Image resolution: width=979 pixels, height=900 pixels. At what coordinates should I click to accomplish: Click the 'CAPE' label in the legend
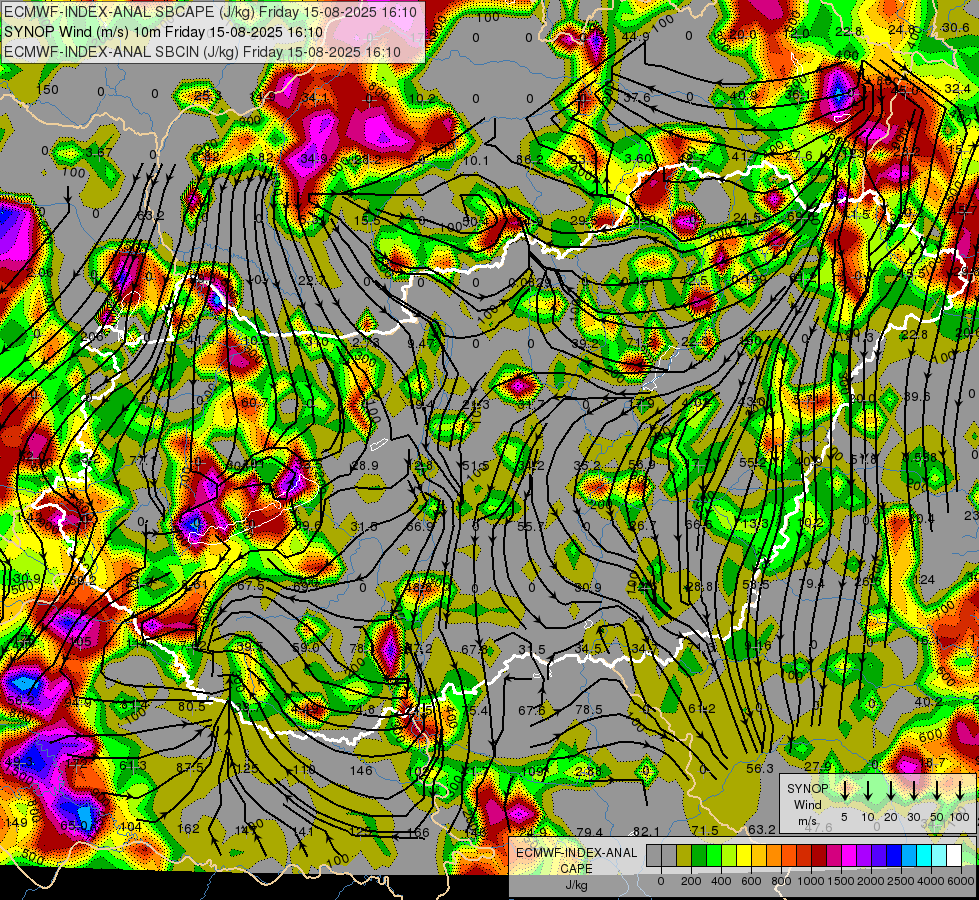576,869
